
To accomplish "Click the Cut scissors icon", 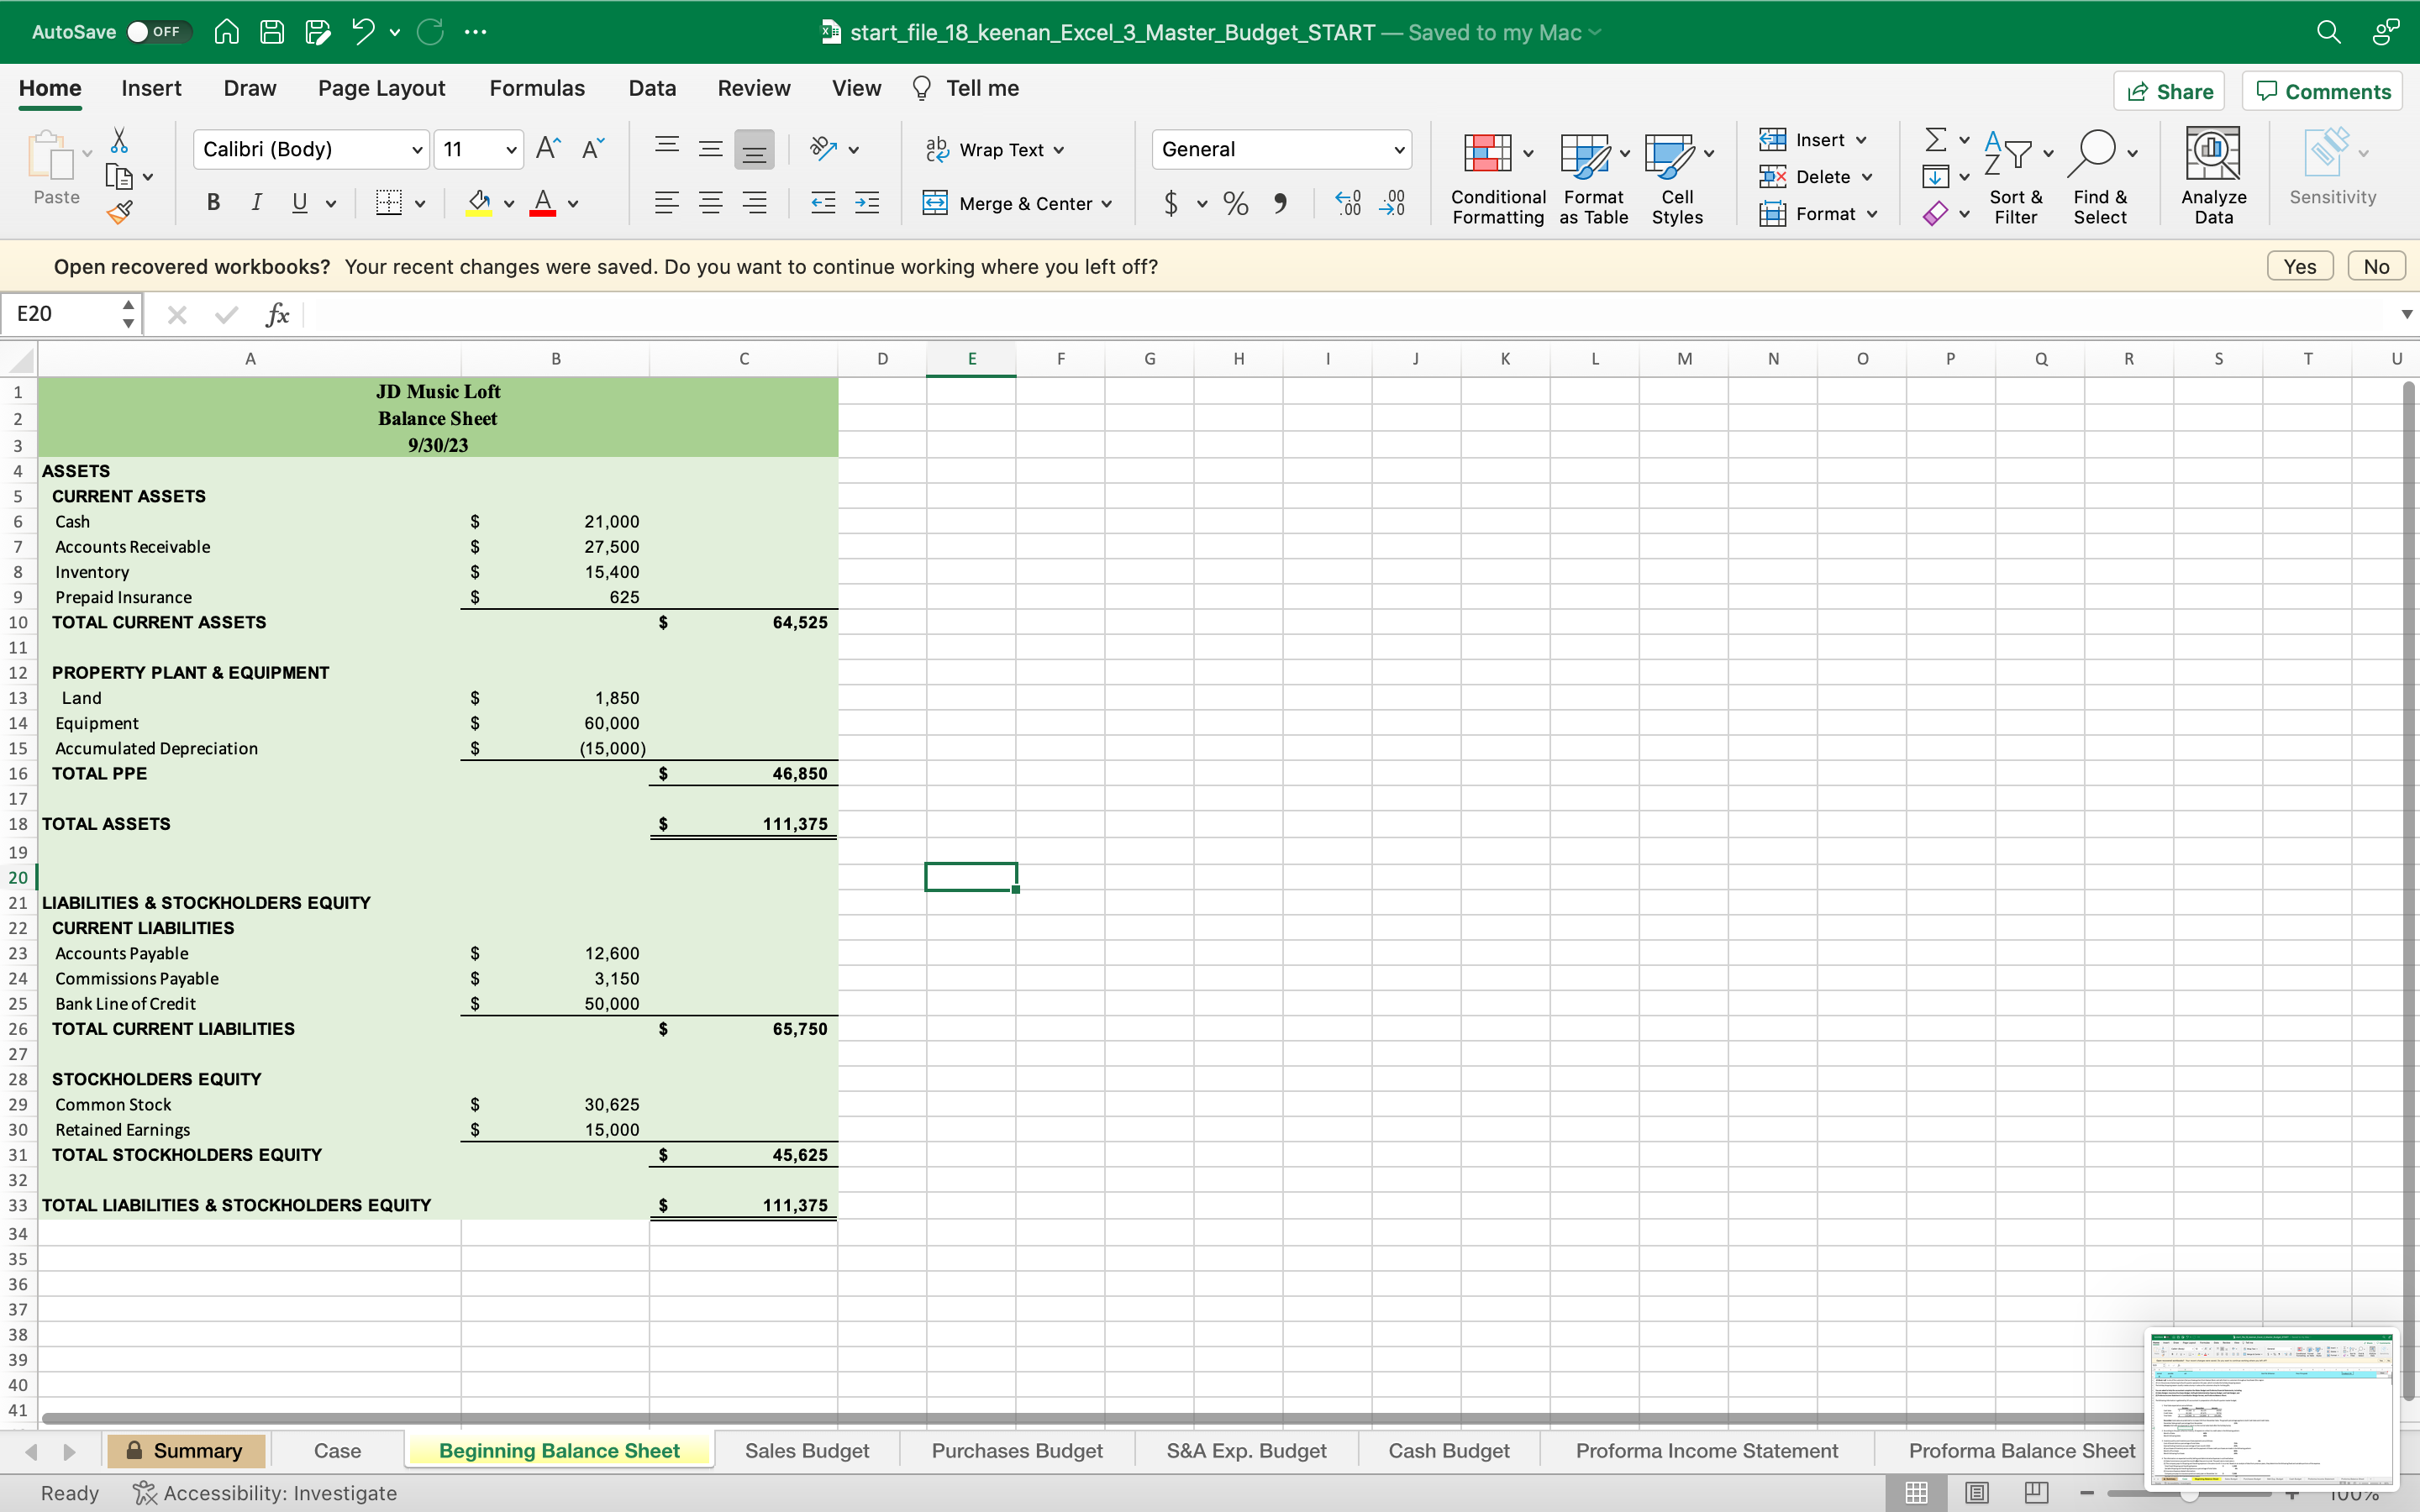I will pos(119,140).
